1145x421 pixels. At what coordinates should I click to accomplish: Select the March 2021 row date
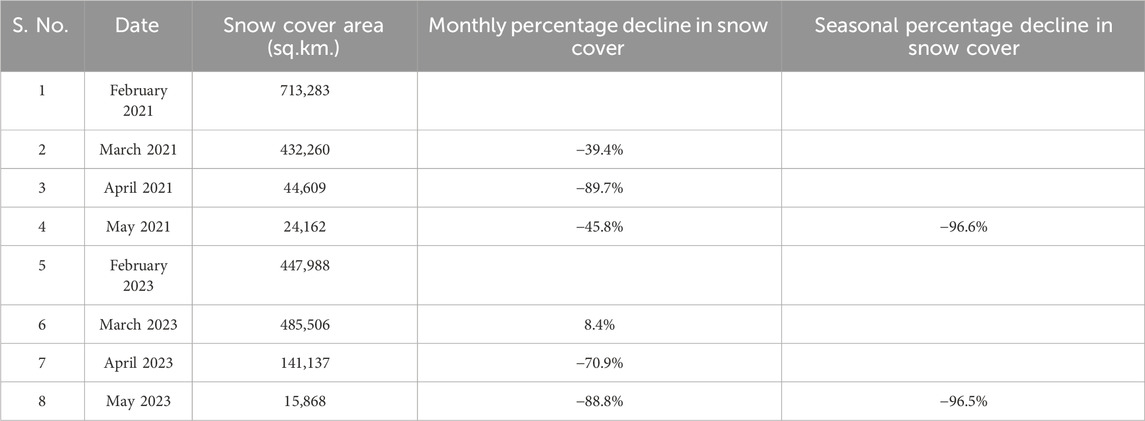(139, 150)
